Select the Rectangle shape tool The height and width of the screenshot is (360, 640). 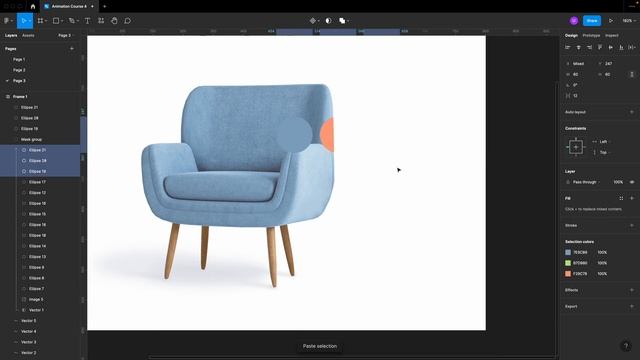pos(56,20)
